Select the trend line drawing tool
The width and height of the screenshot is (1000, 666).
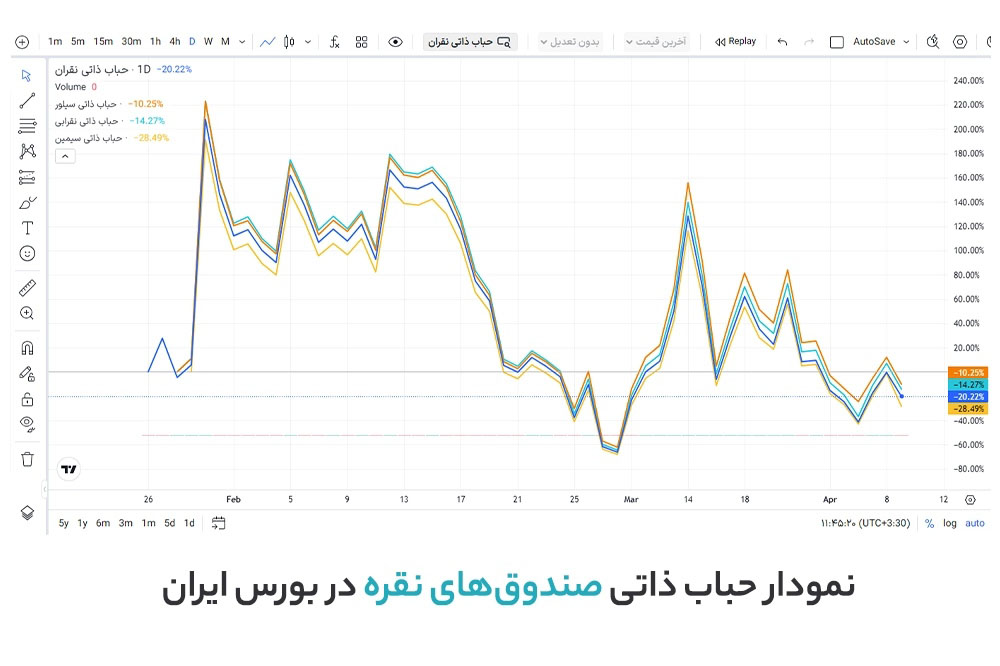(x=27, y=100)
